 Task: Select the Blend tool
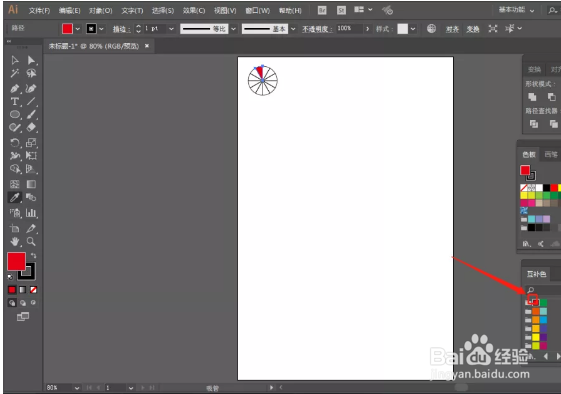(31, 198)
